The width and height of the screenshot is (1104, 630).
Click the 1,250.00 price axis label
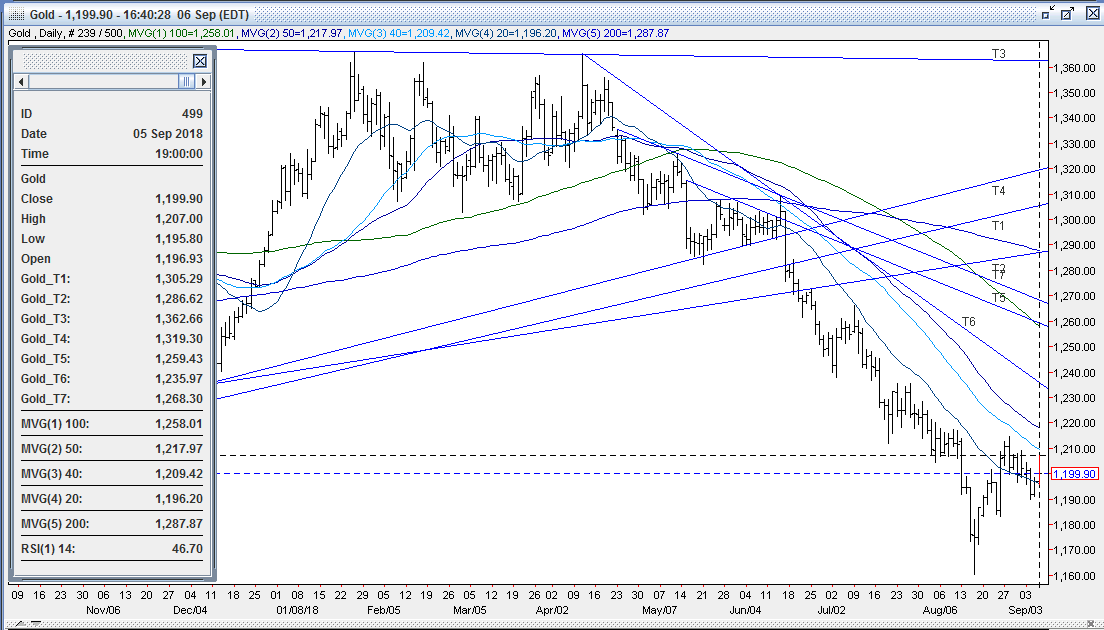pos(1074,347)
